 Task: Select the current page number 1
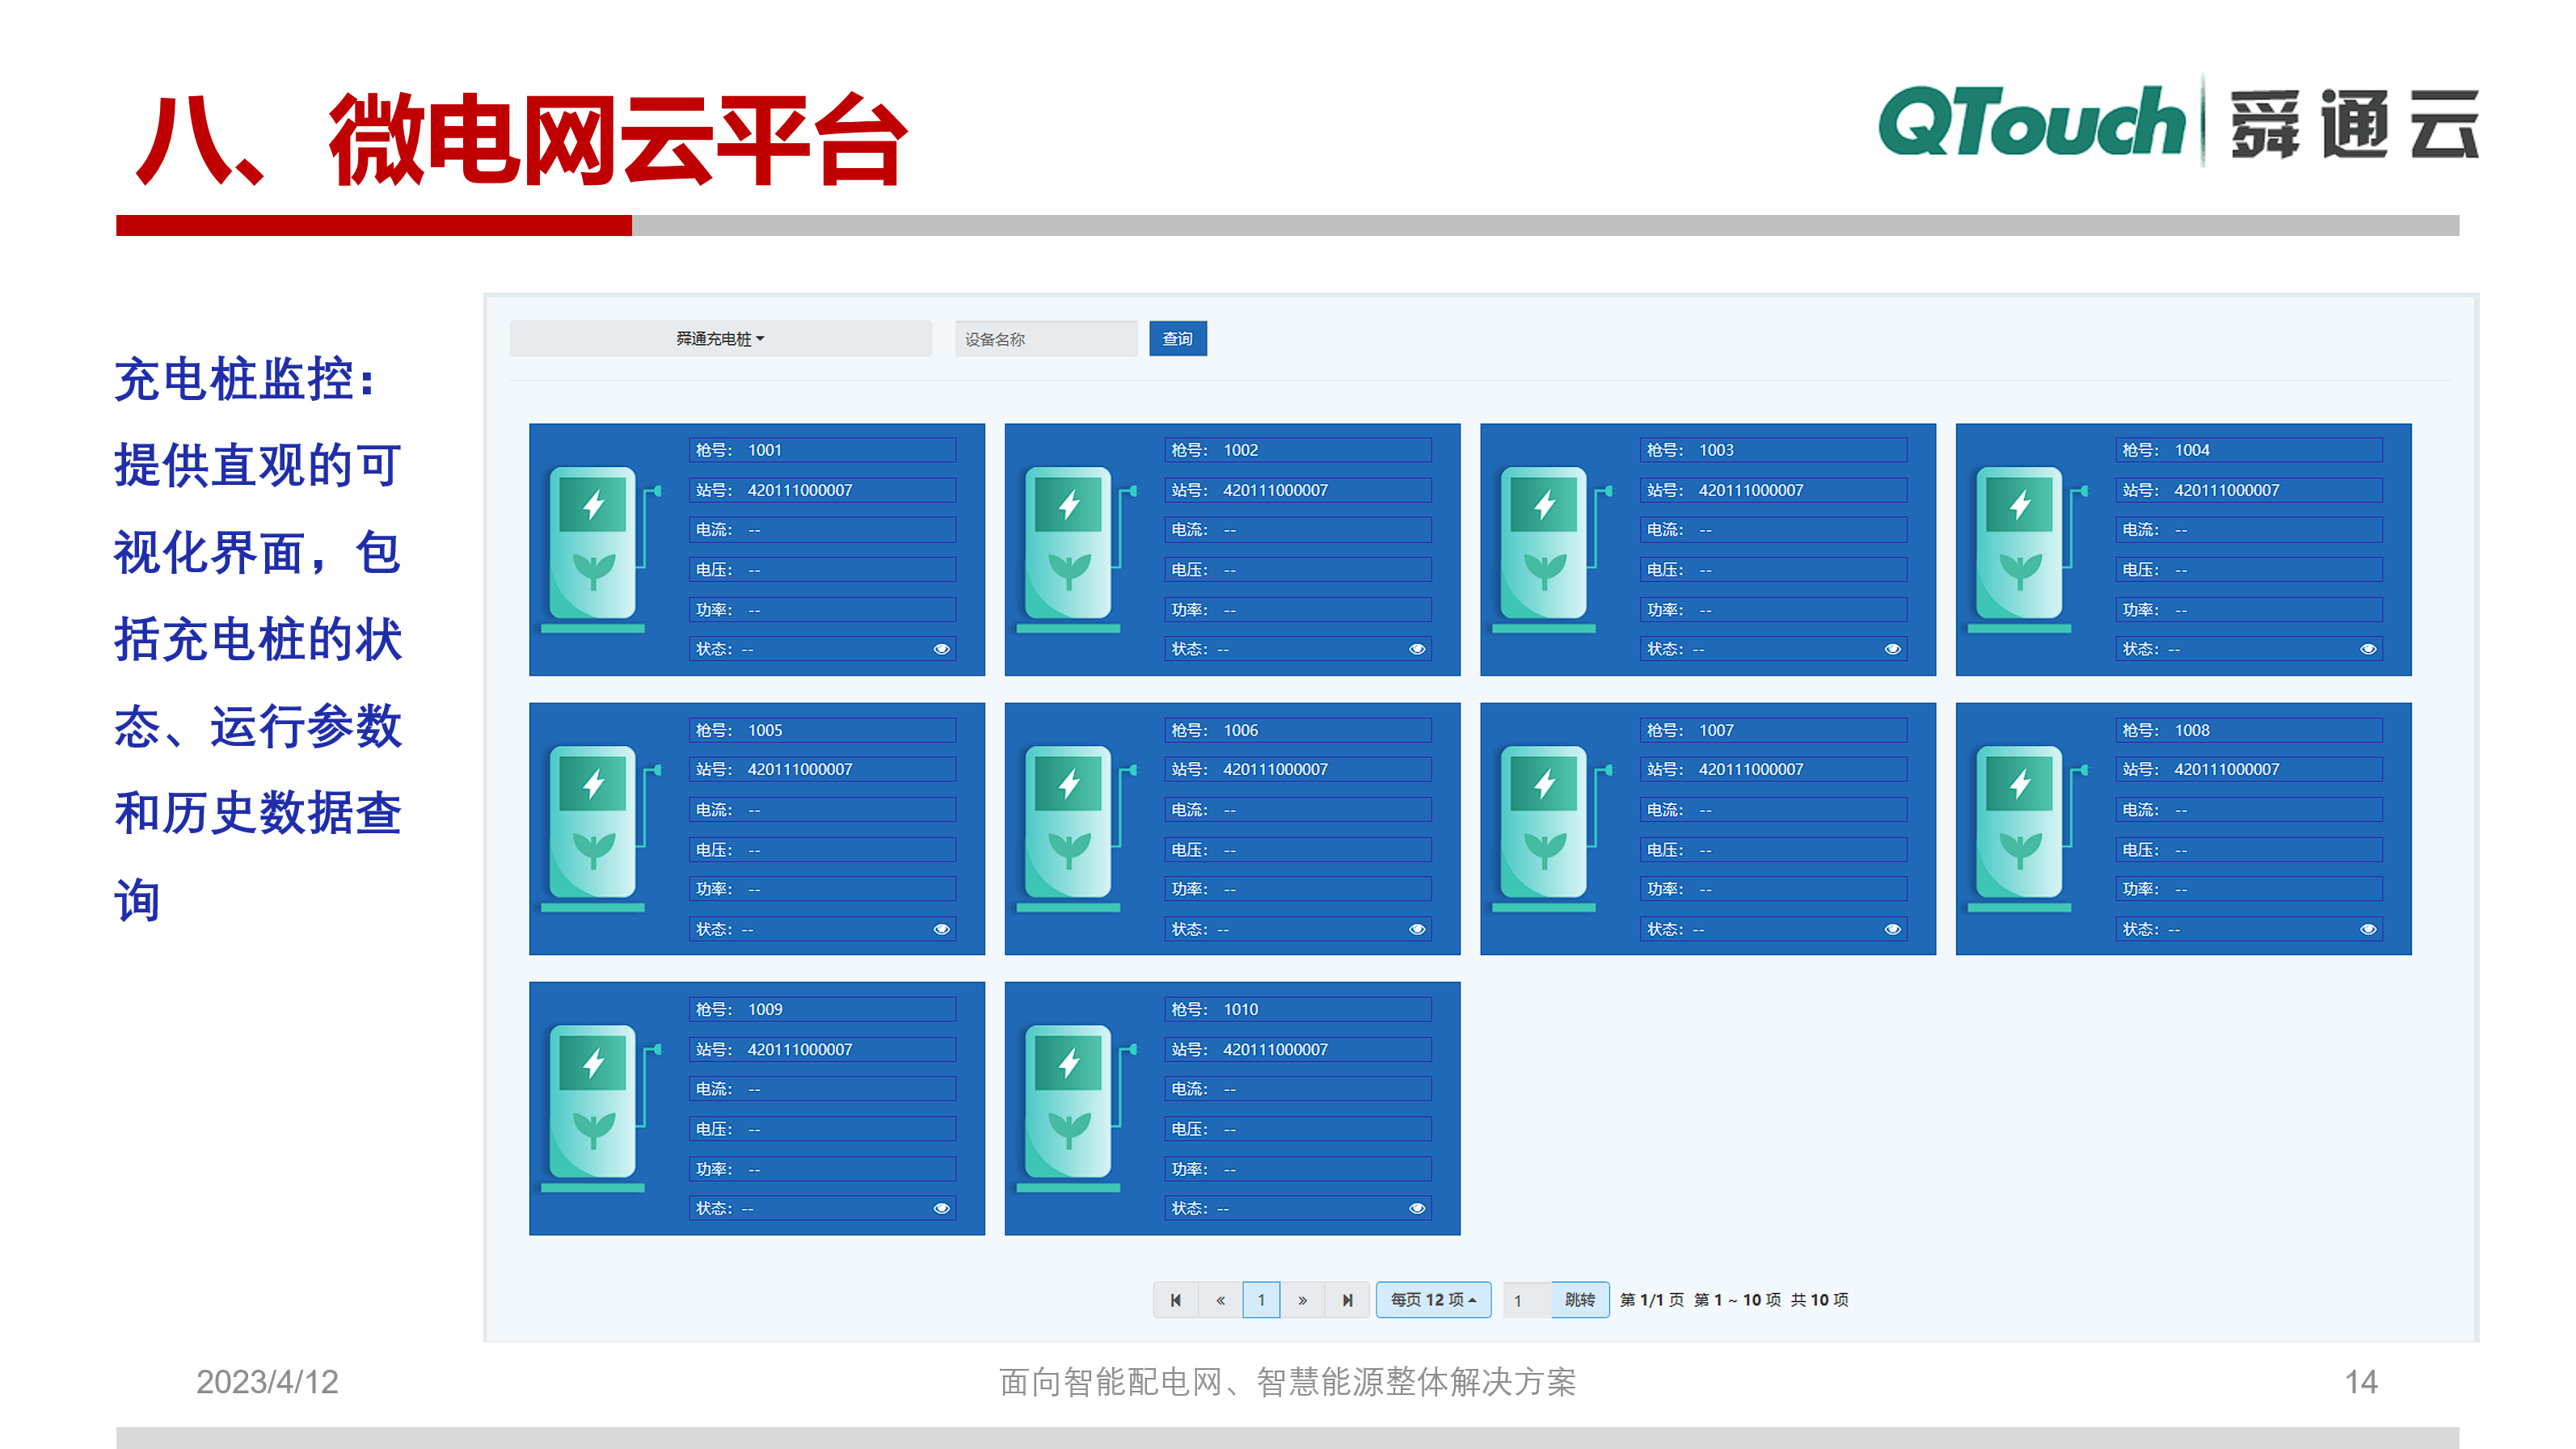pos(1261,1300)
